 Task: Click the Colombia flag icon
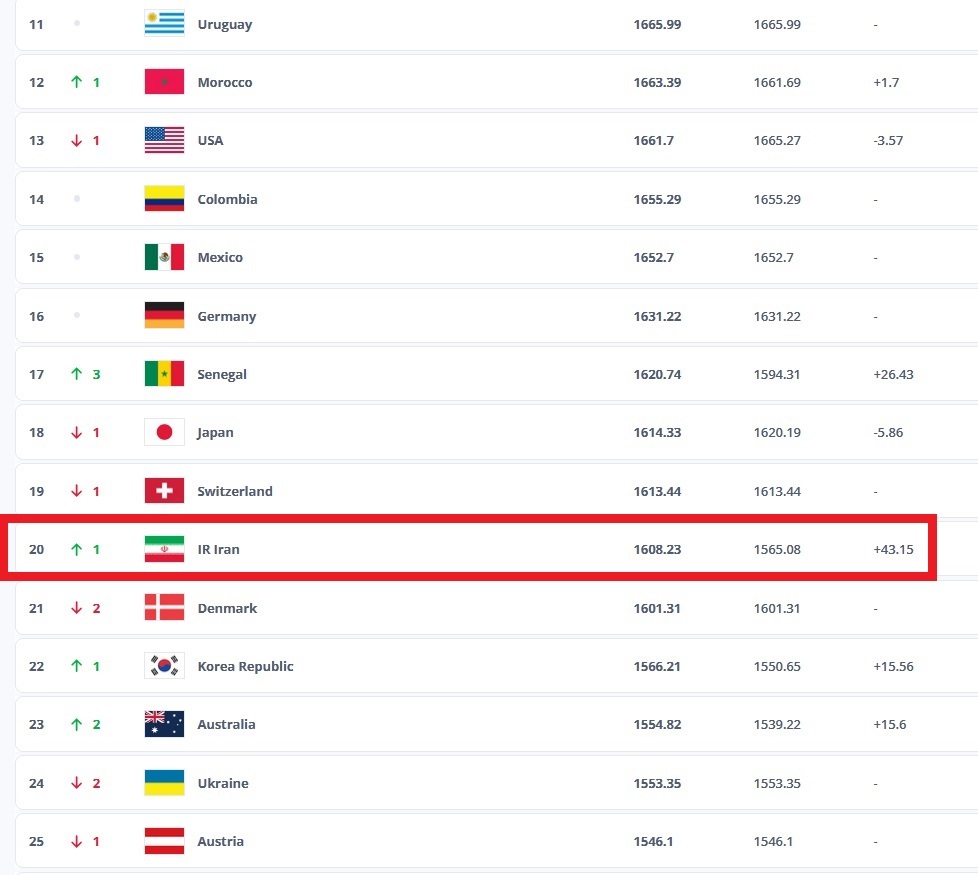(x=164, y=199)
